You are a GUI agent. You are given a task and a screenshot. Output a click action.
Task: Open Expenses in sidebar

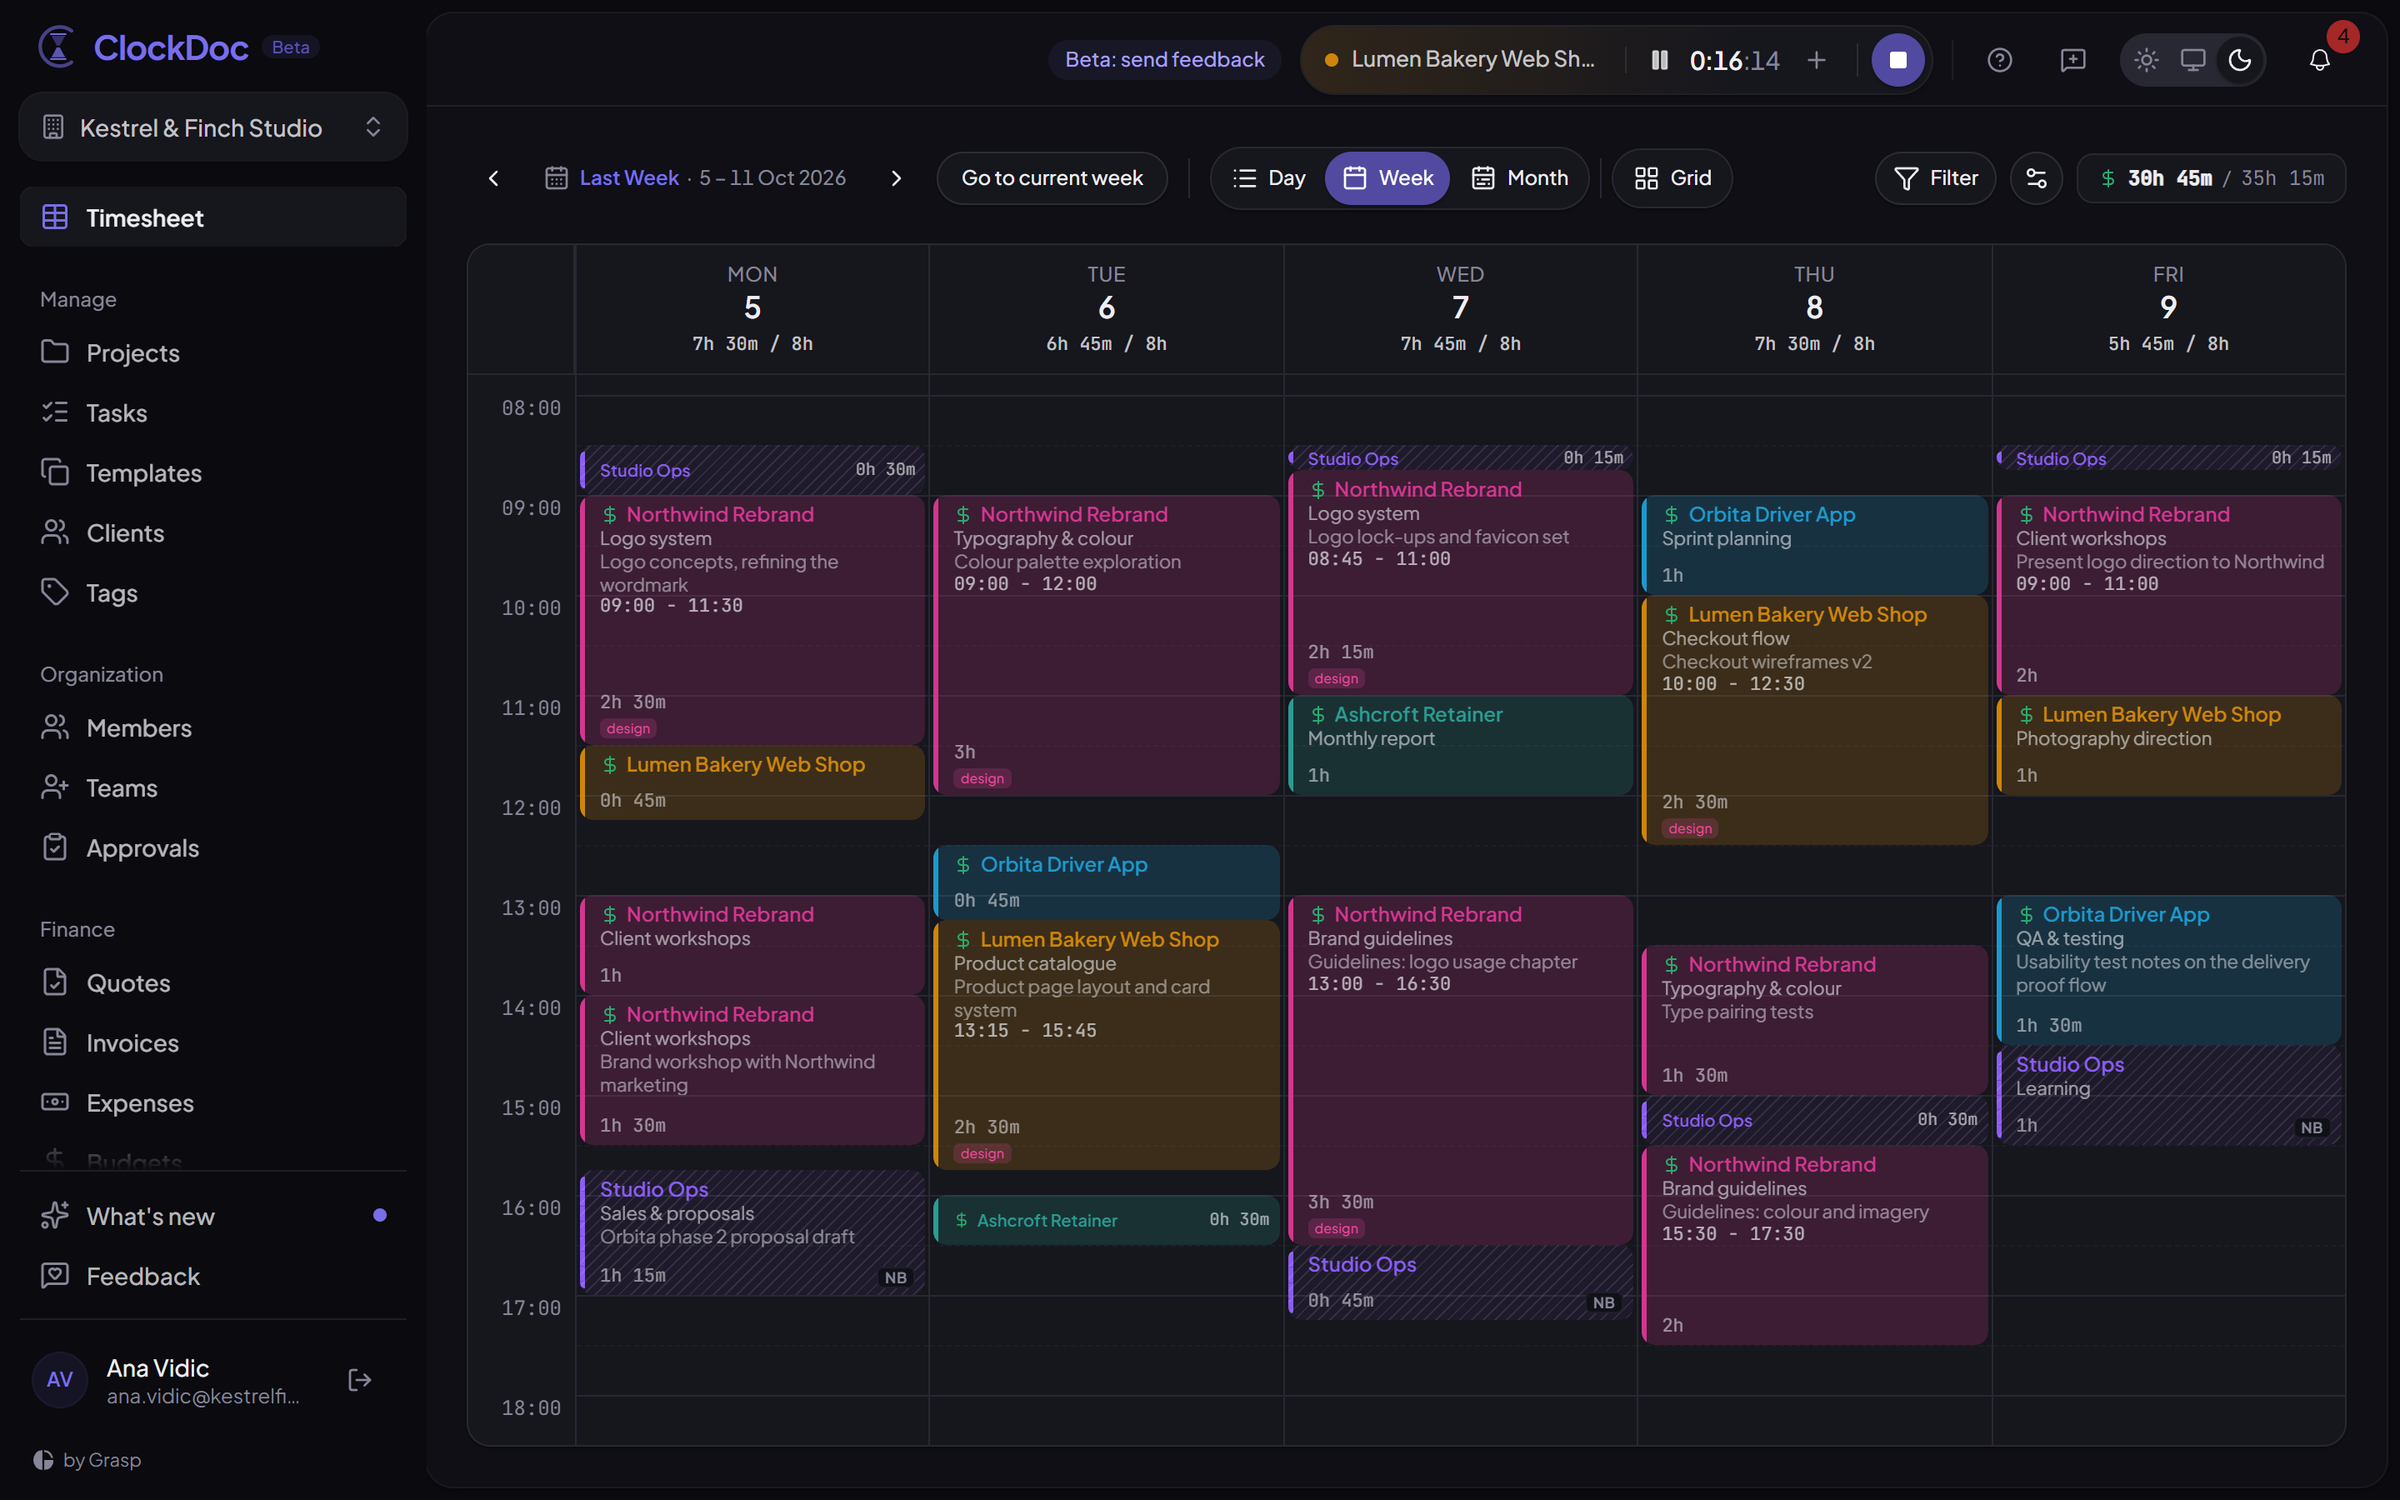coord(213,1102)
